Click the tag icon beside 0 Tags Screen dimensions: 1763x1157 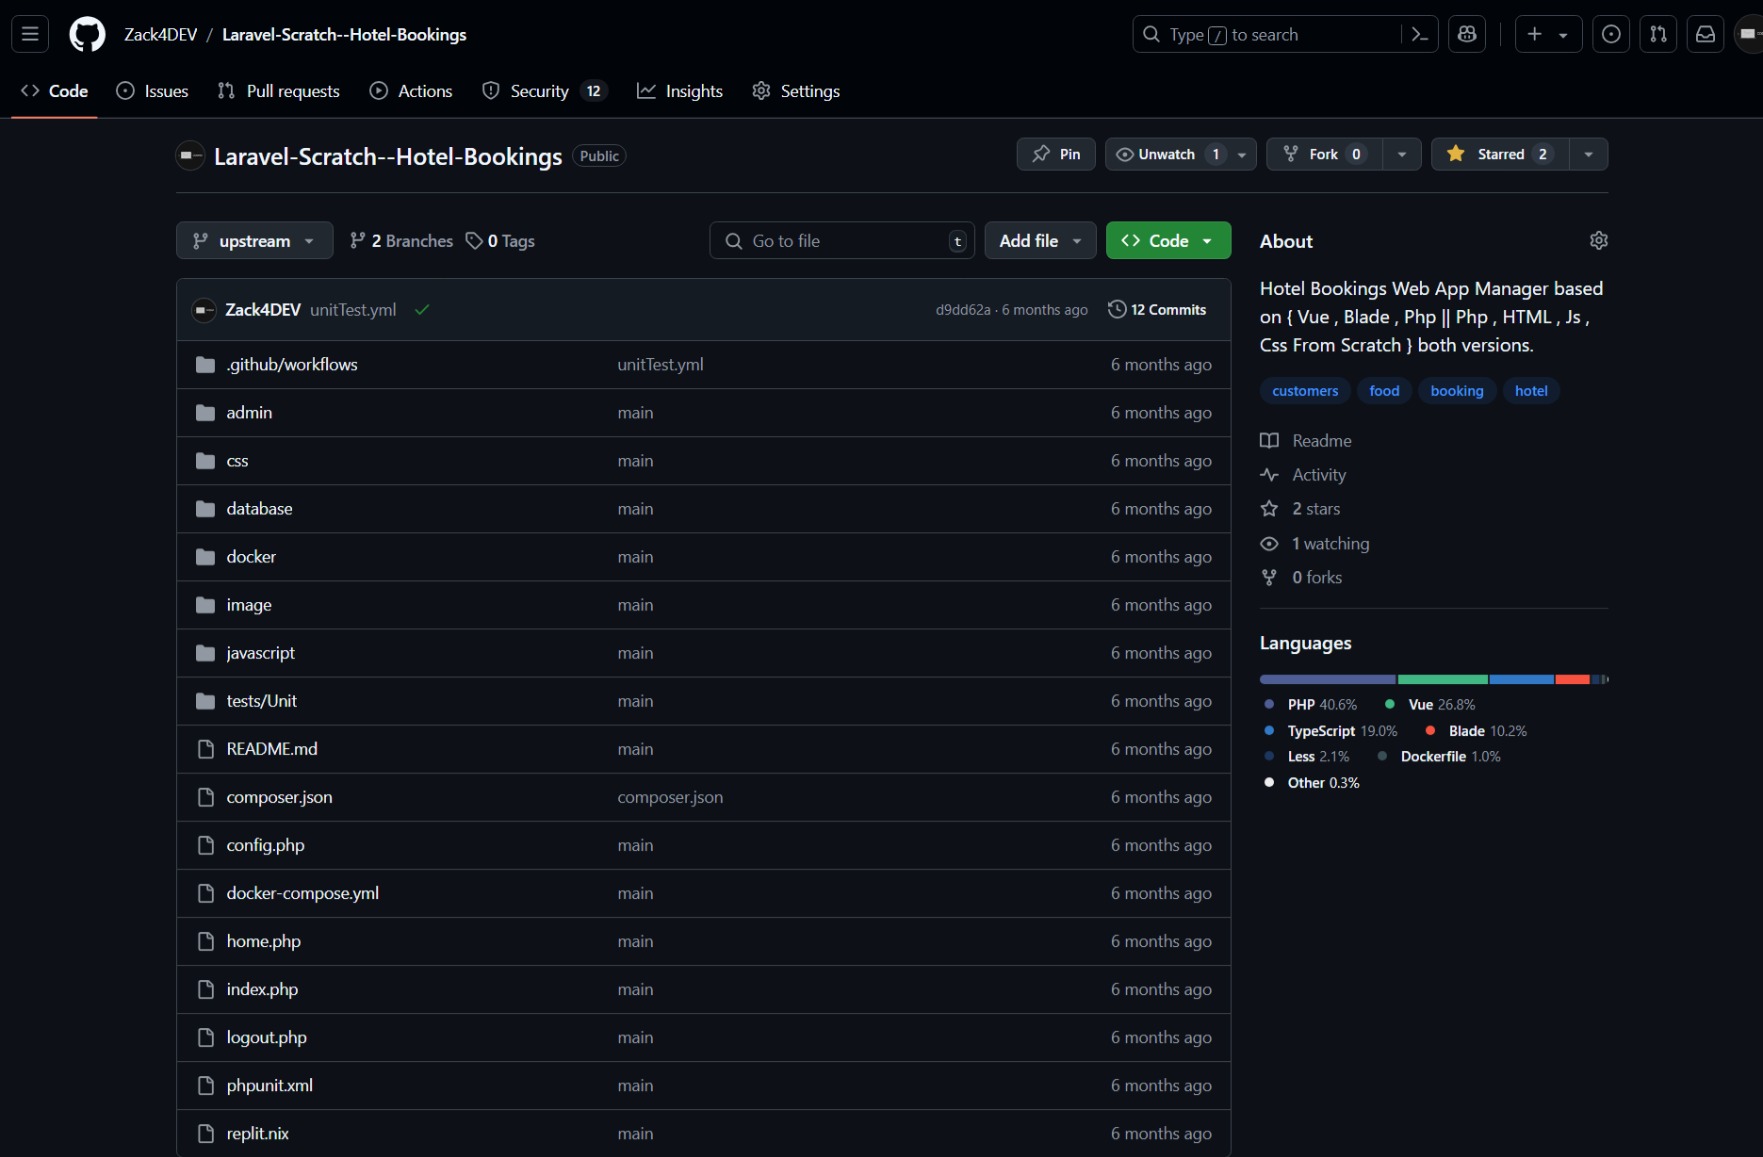point(474,241)
